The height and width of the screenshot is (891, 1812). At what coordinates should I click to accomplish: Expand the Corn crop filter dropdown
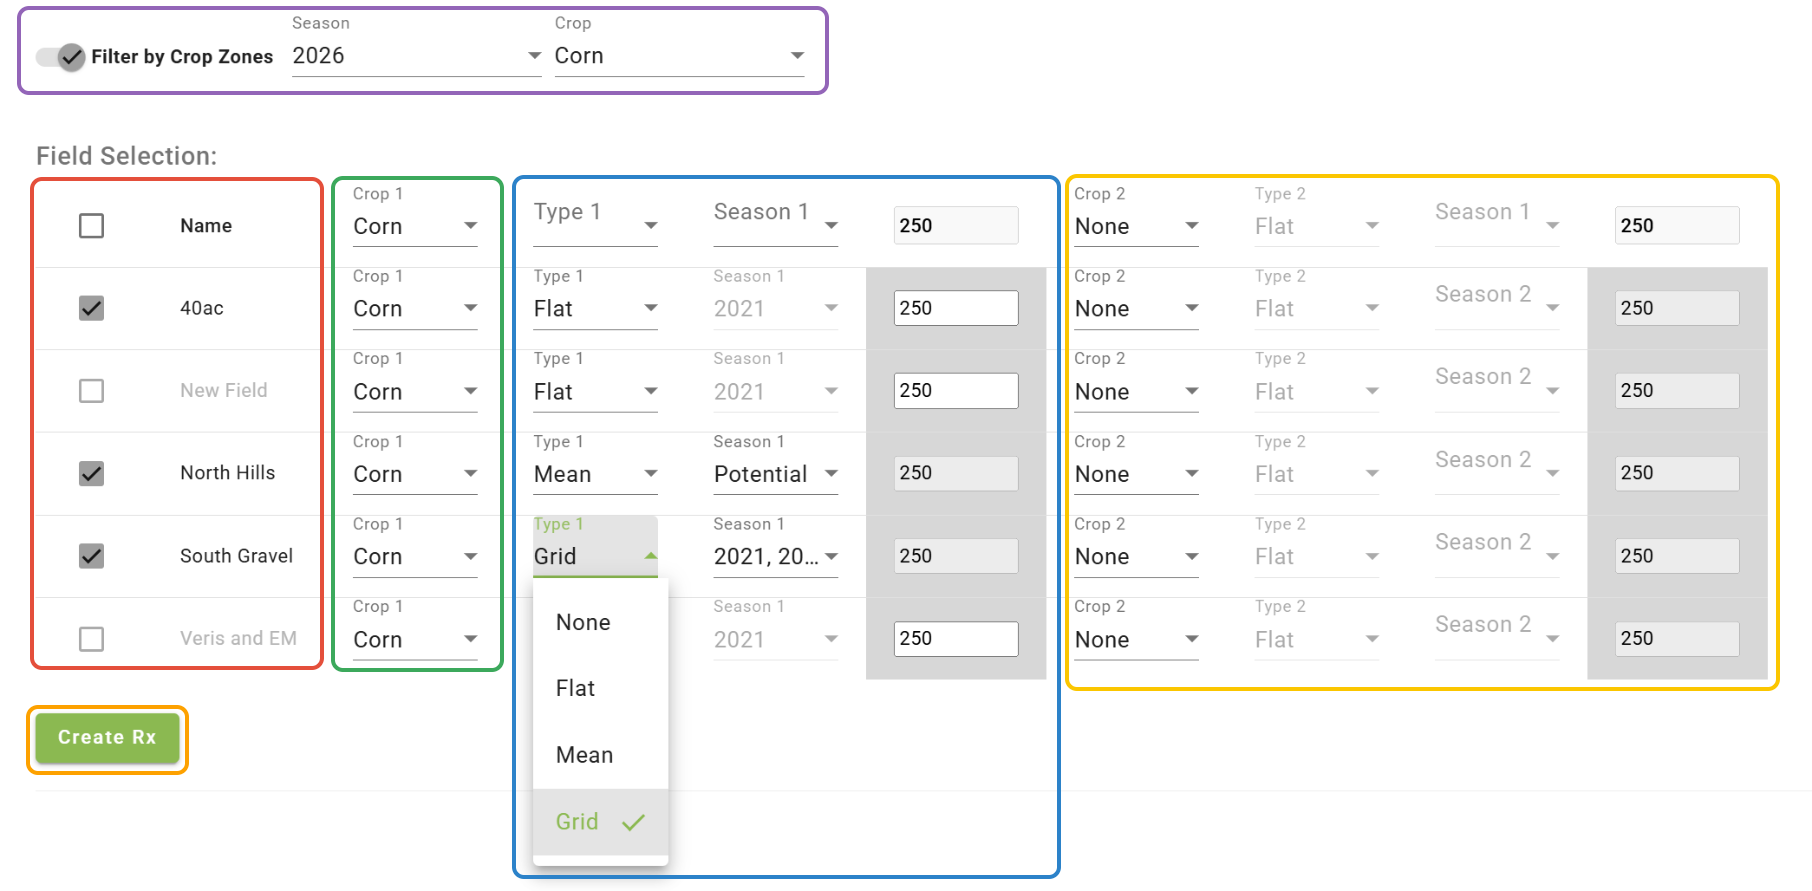(679, 56)
